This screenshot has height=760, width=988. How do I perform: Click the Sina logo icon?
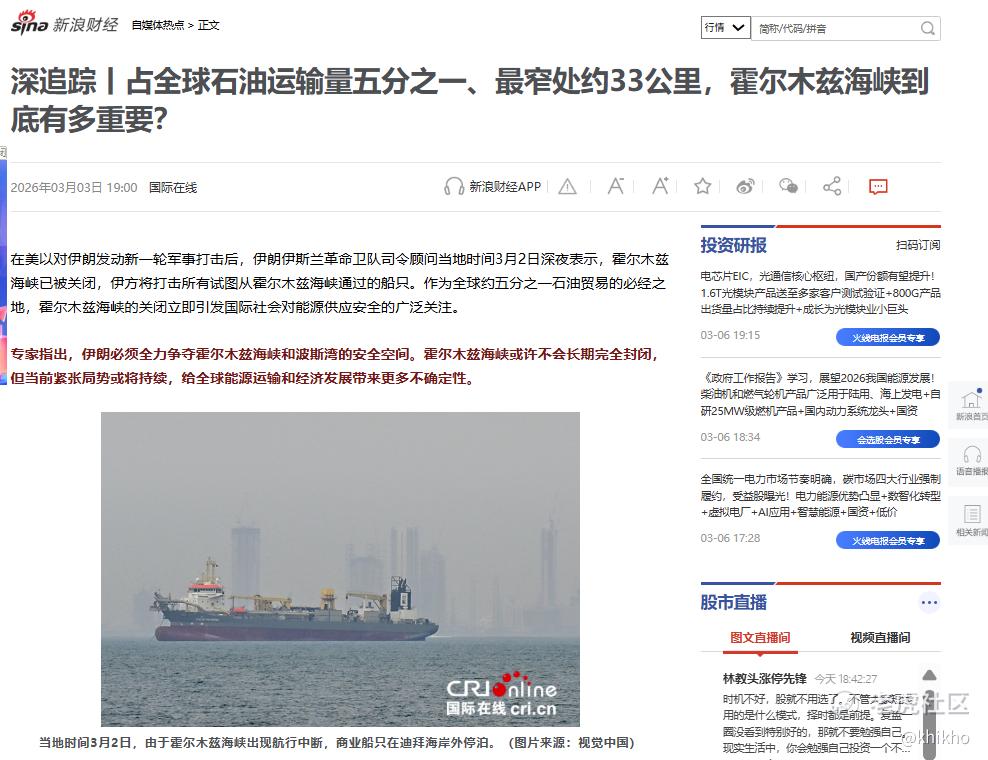click(29, 23)
